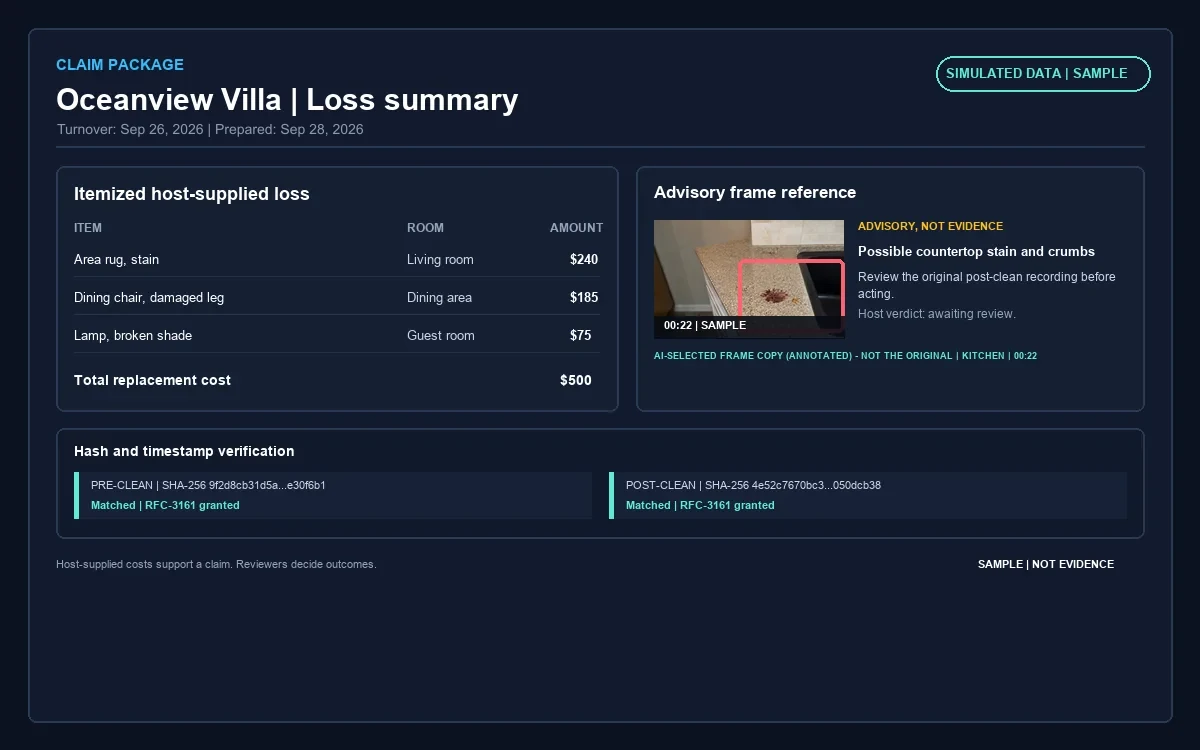The width and height of the screenshot is (1200, 750).
Task: Open the POST-CLEAN SHA-256 hash entry
Action: [x=868, y=495]
